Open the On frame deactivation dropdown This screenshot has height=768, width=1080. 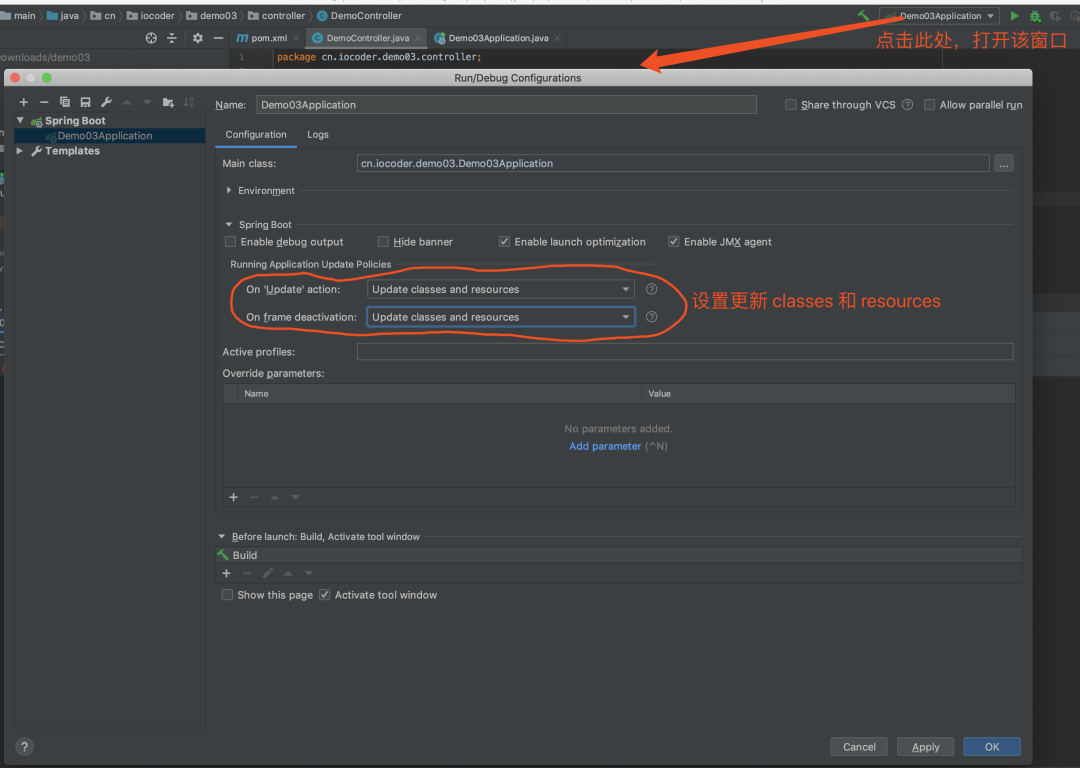(x=501, y=317)
